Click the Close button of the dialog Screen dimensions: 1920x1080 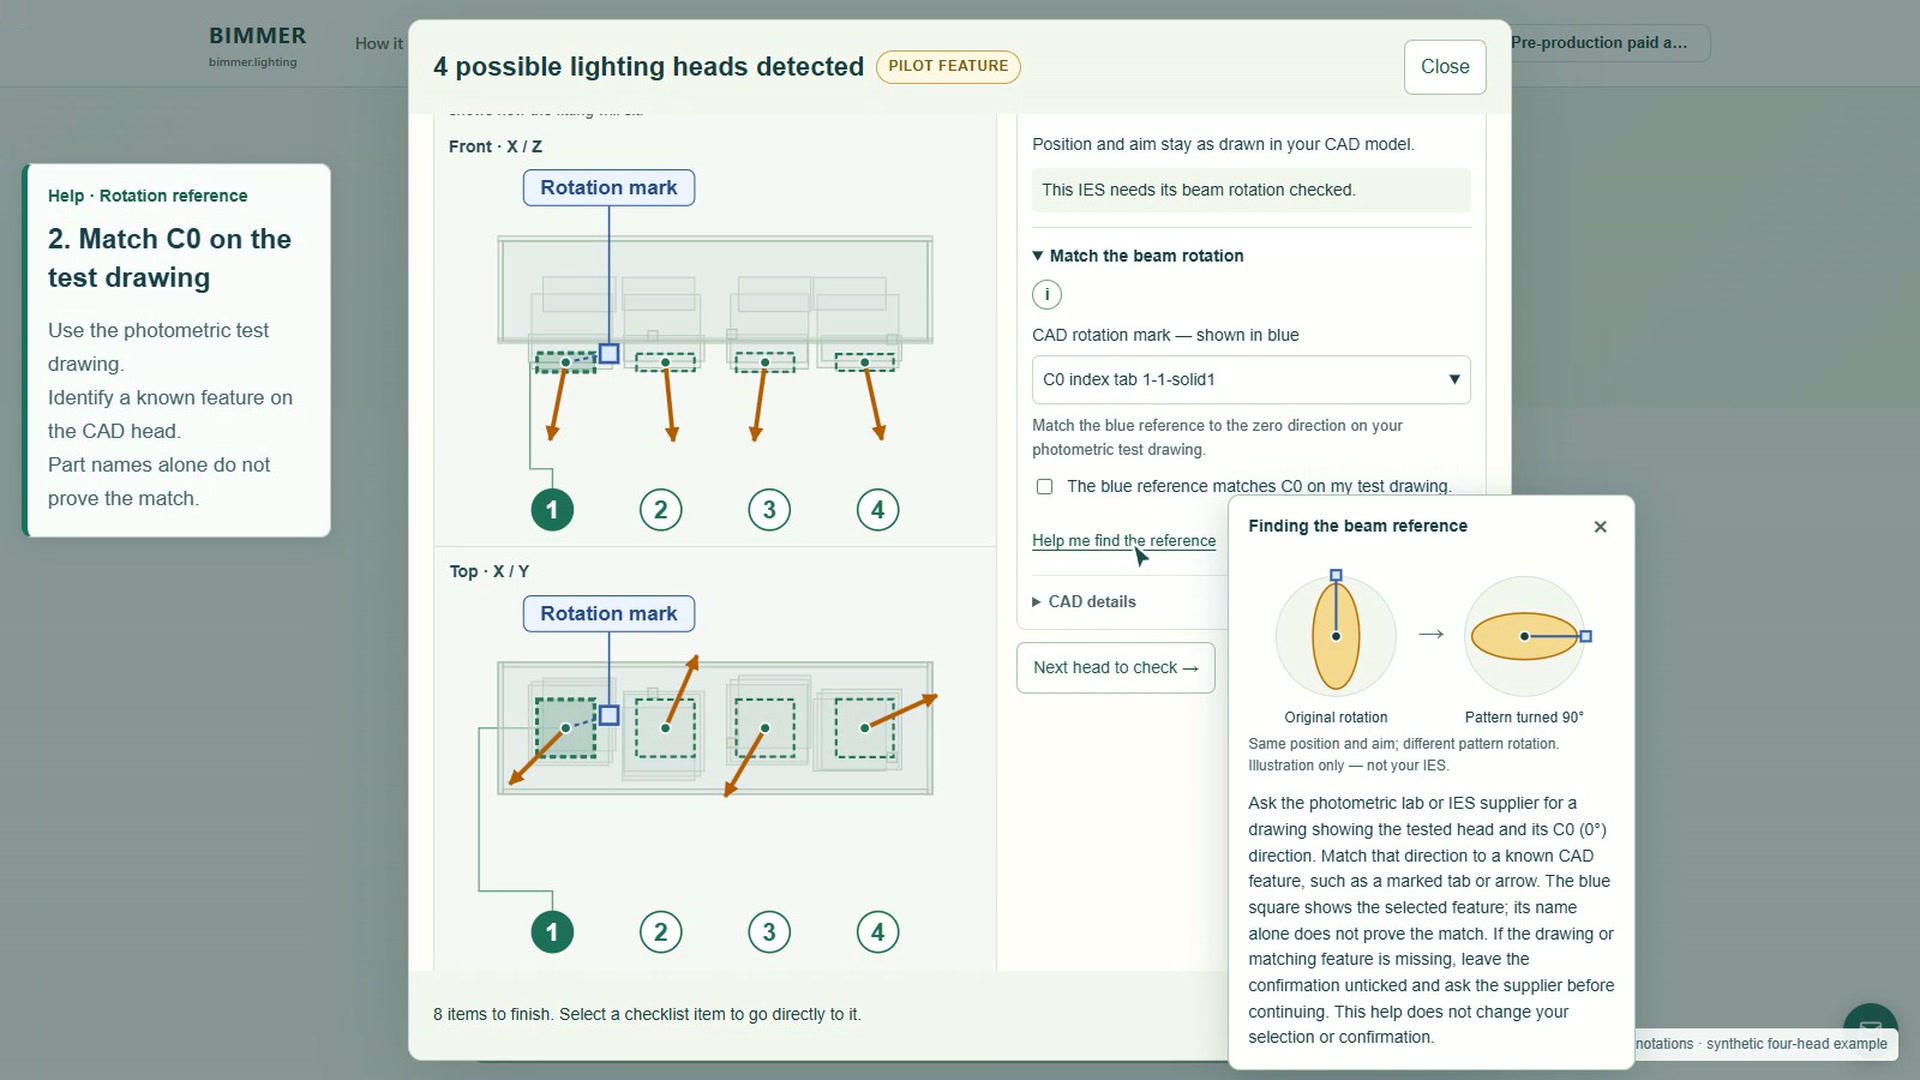(1445, 67)
